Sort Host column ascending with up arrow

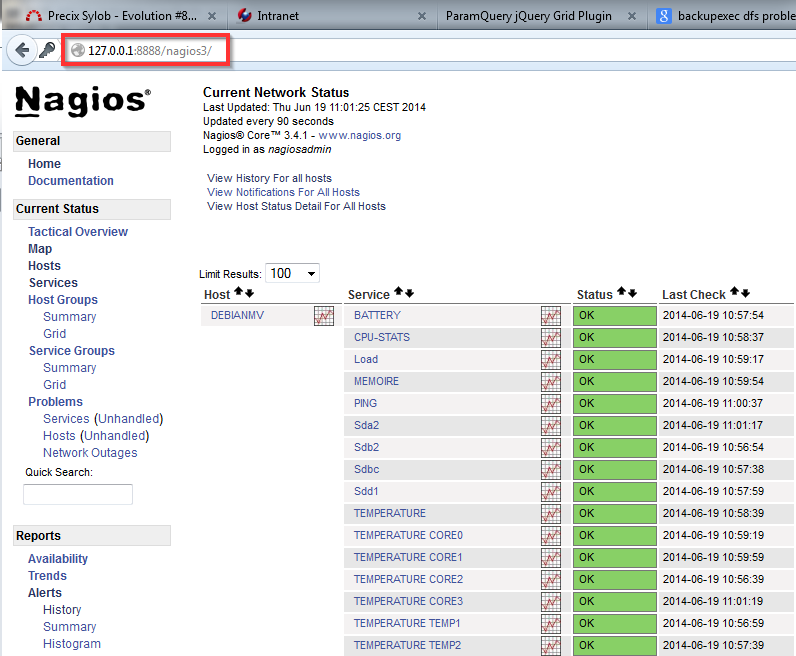pos(238,291)
